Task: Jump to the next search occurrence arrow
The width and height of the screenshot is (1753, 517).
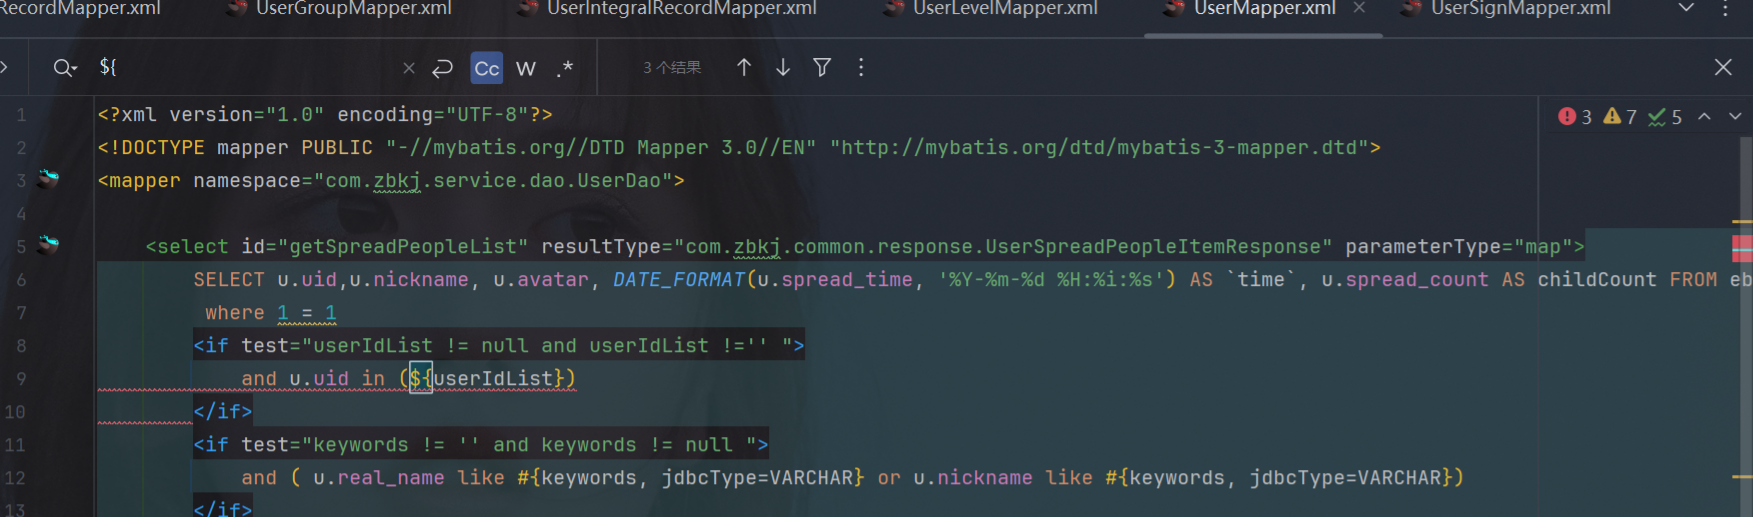Action: (x=783, y=67)
